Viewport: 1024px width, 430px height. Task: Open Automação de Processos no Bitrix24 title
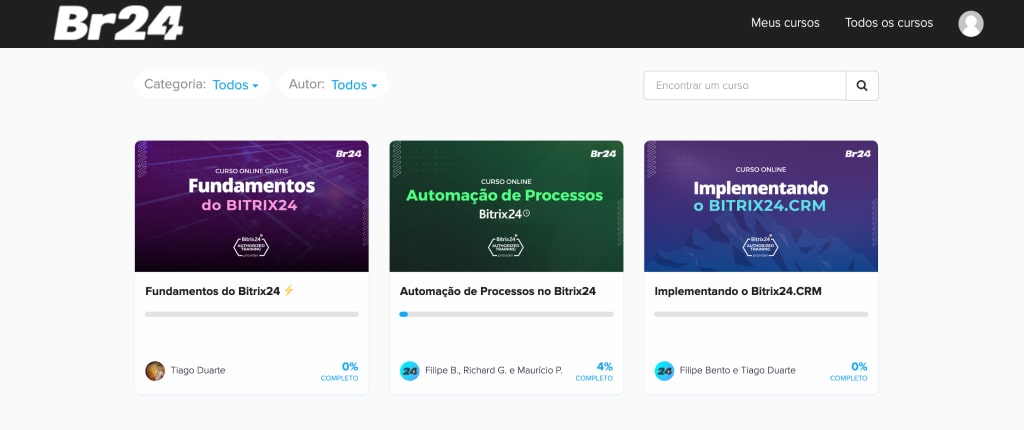click(x=497, y=291)
